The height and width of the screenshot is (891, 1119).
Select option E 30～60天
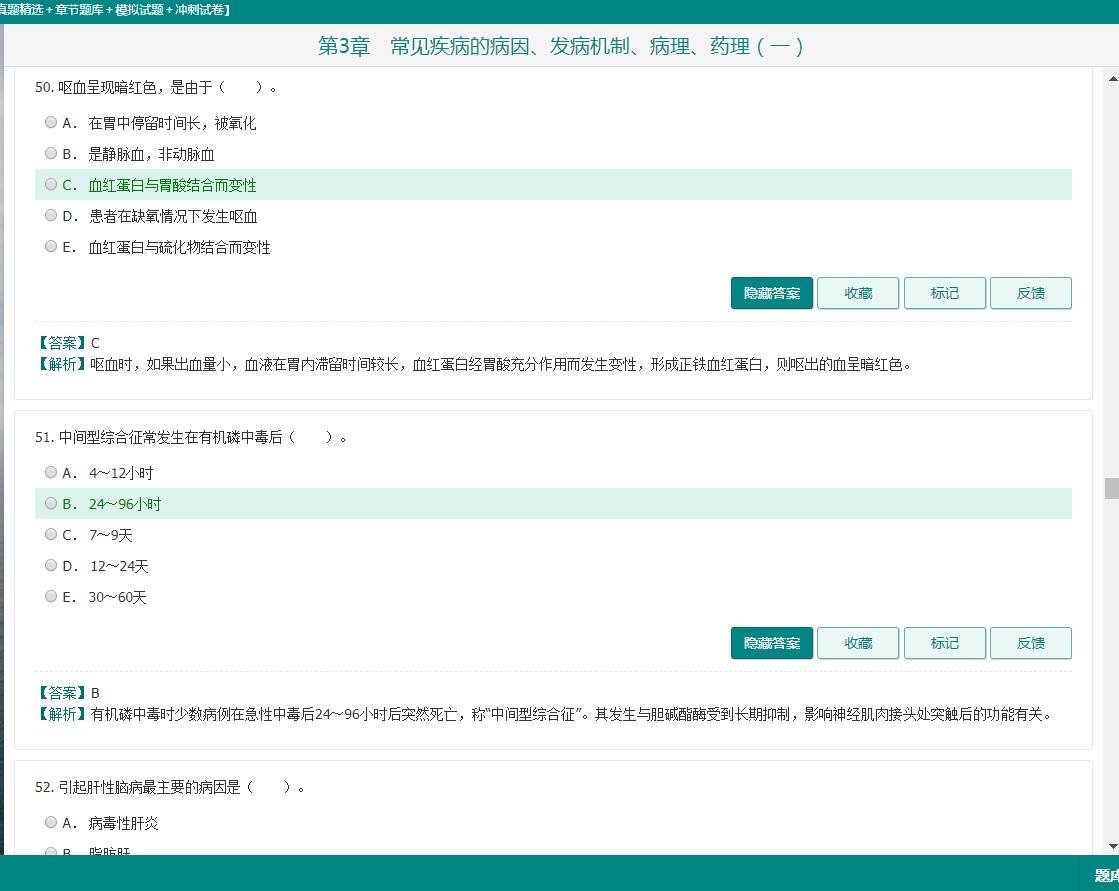point(51,596)
